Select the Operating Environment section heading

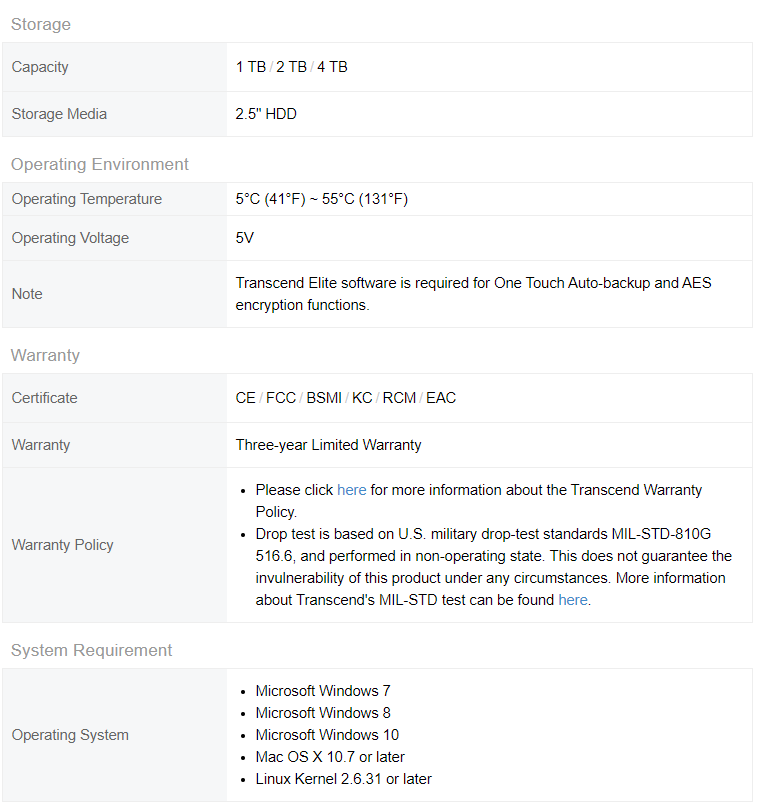[x=100, y=164]
